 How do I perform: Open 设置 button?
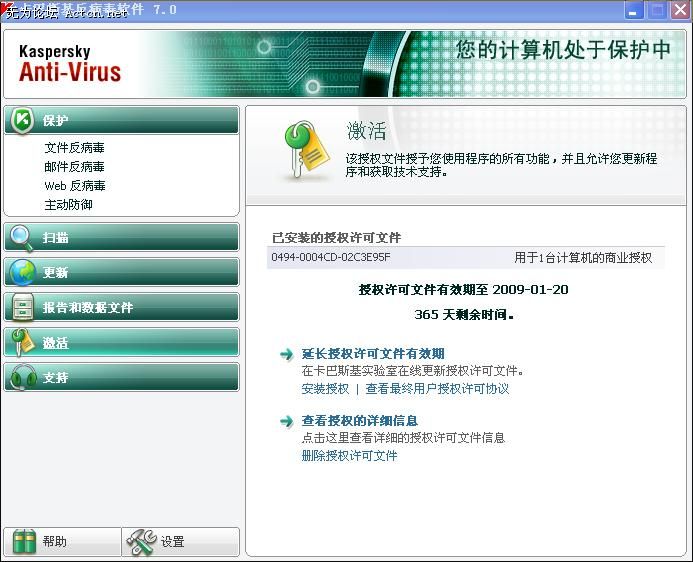click(181, 542)
